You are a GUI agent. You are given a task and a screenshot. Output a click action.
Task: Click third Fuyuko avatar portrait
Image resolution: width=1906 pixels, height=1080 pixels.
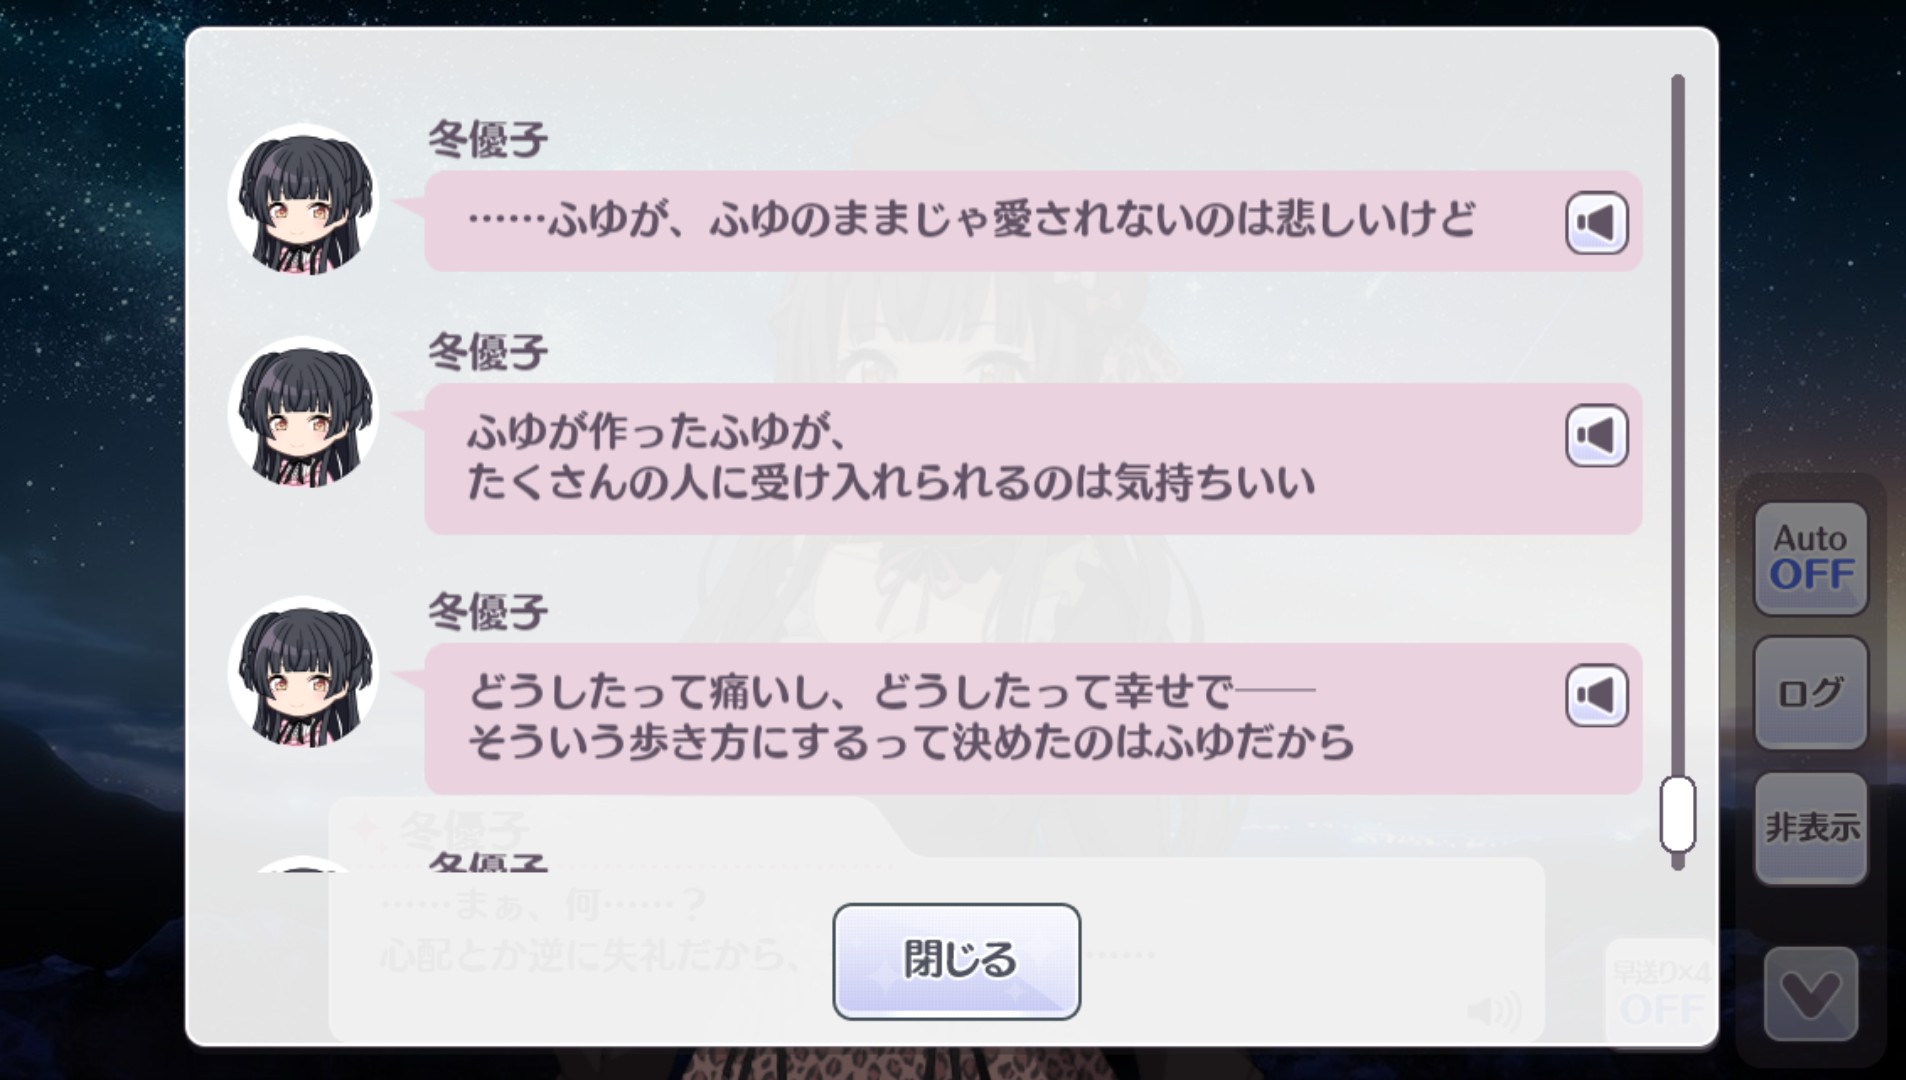[304, 672]
